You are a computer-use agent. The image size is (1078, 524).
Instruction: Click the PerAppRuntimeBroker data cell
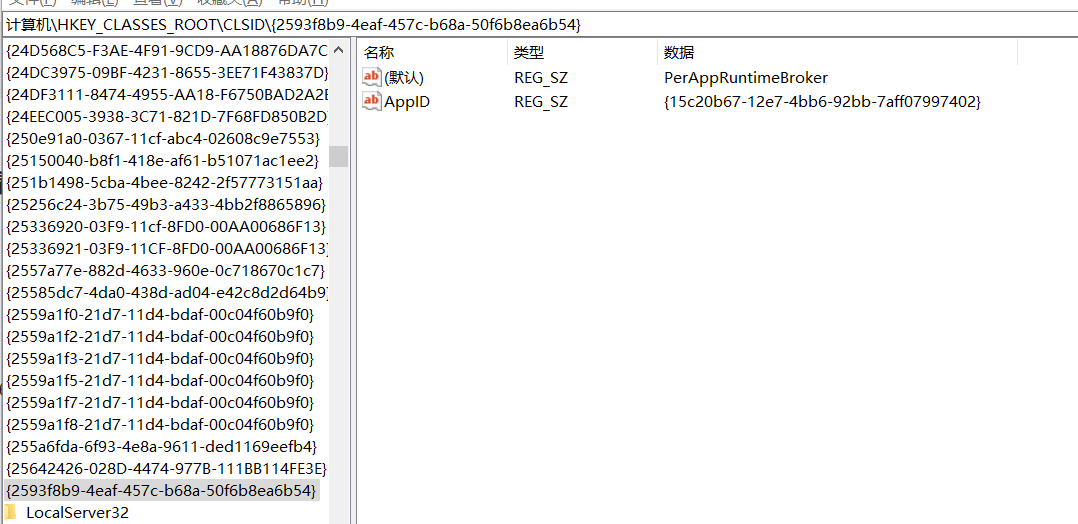tap(745, 78)
